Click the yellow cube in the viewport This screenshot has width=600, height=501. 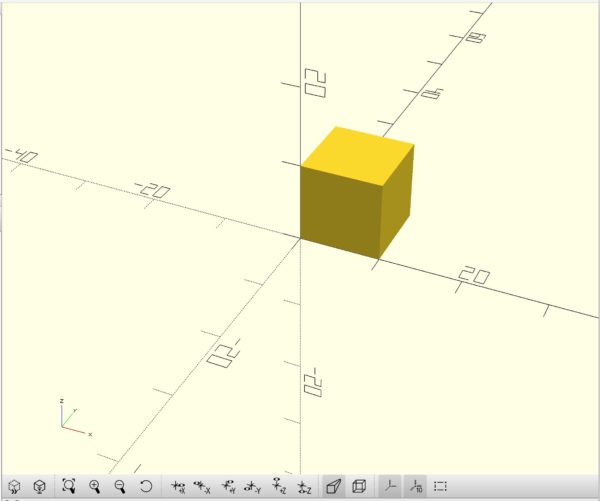click(356, 193)
